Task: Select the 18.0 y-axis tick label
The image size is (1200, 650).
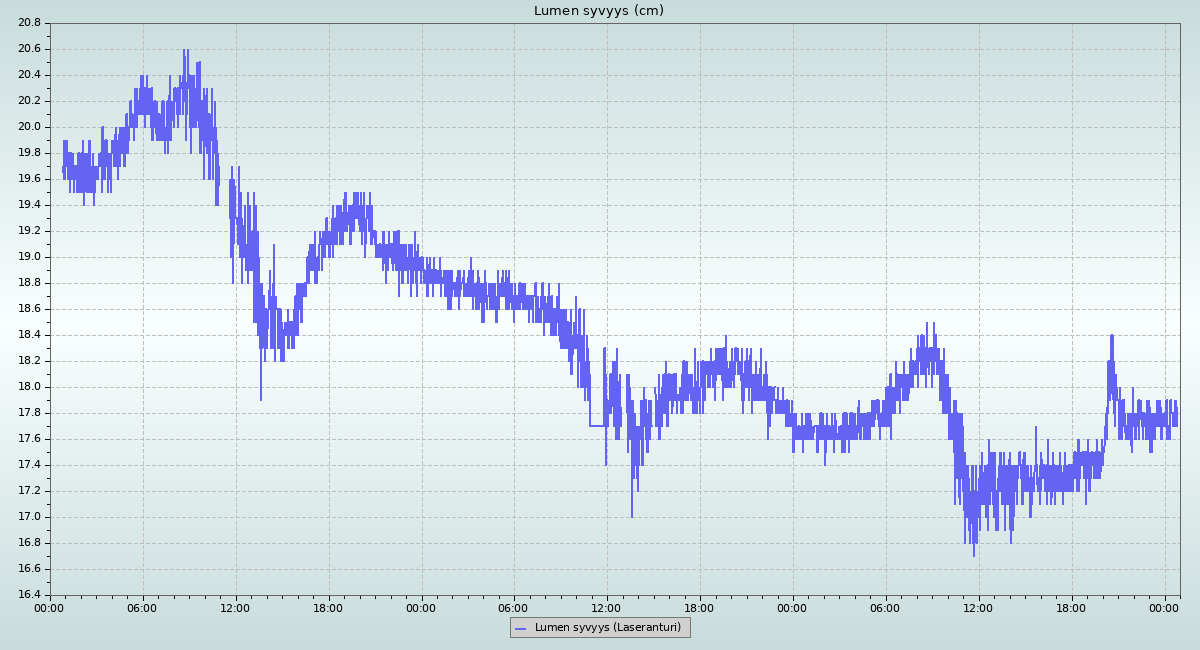Action: click(x=29, y=387)
